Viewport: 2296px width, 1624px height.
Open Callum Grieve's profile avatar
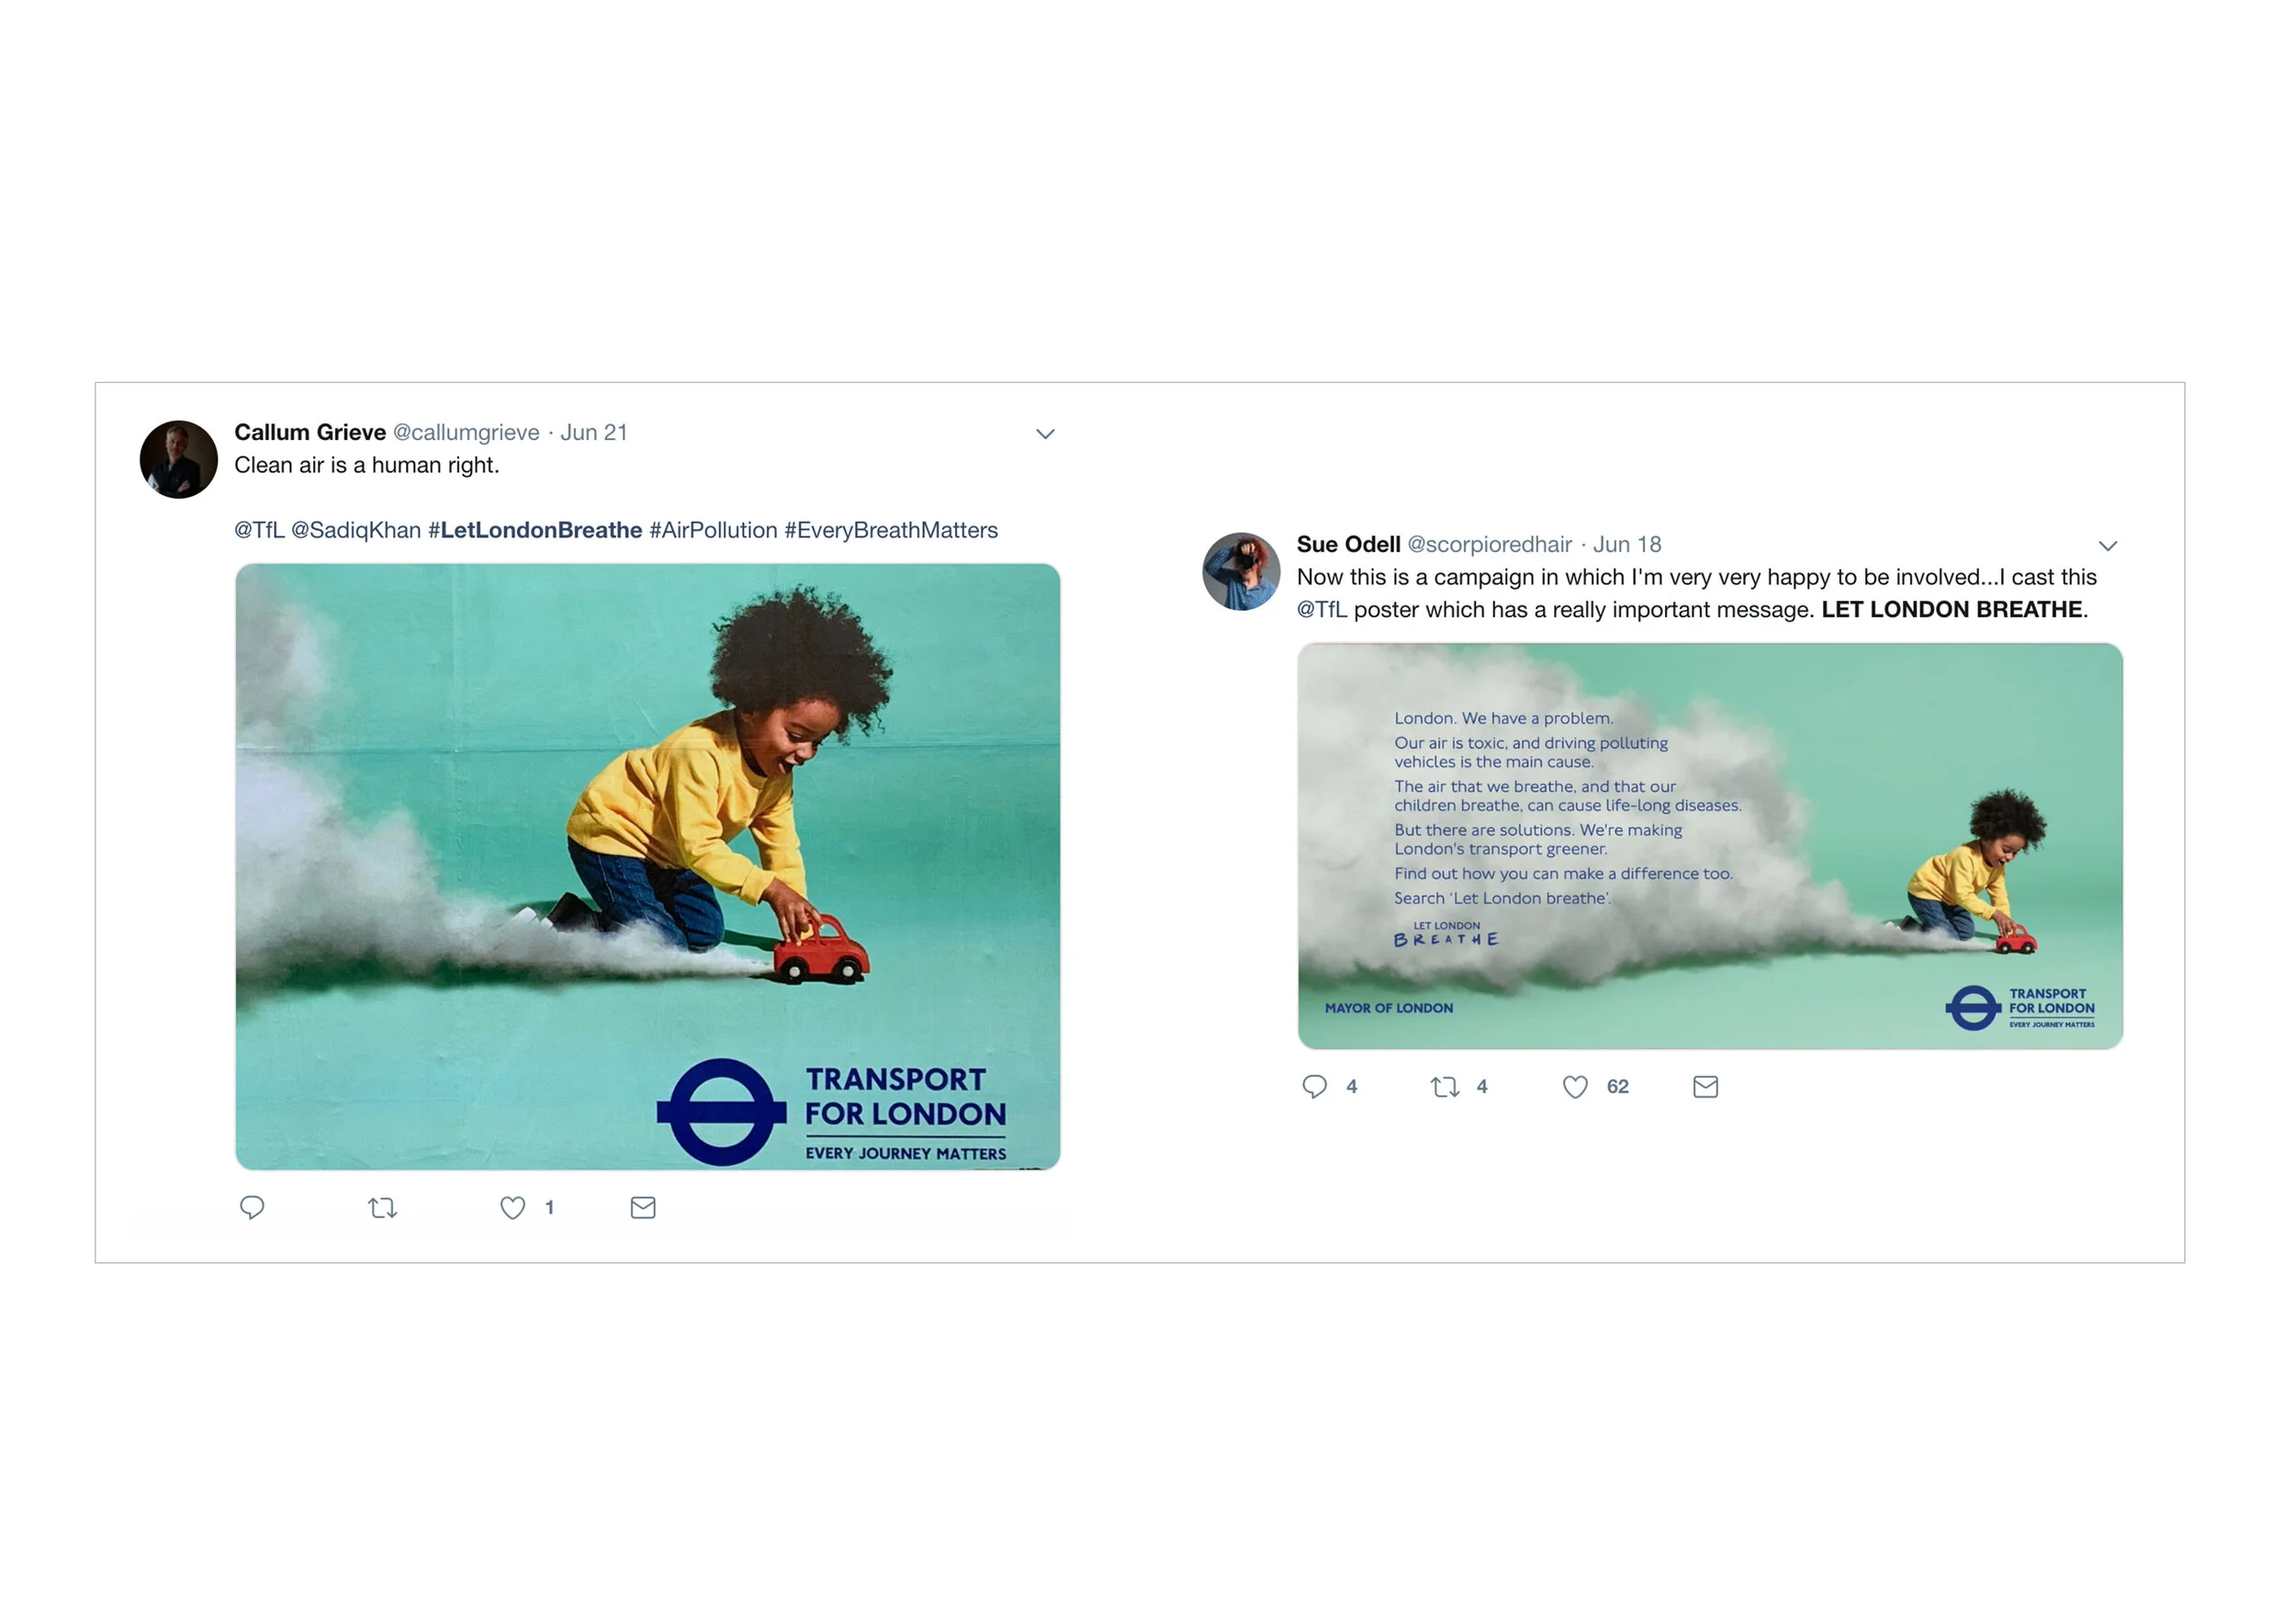tap(179, 459)
